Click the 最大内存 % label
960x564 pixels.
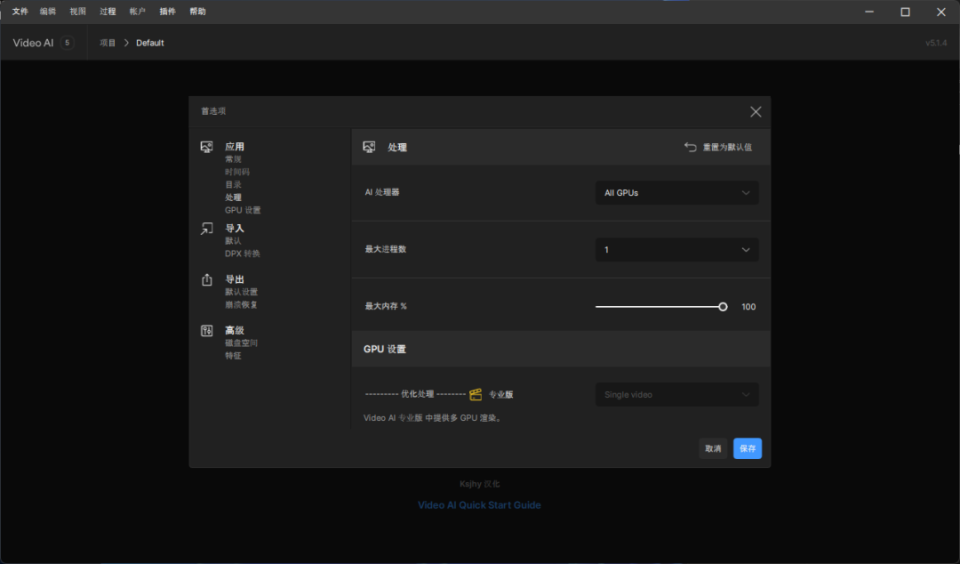[386, 306]
